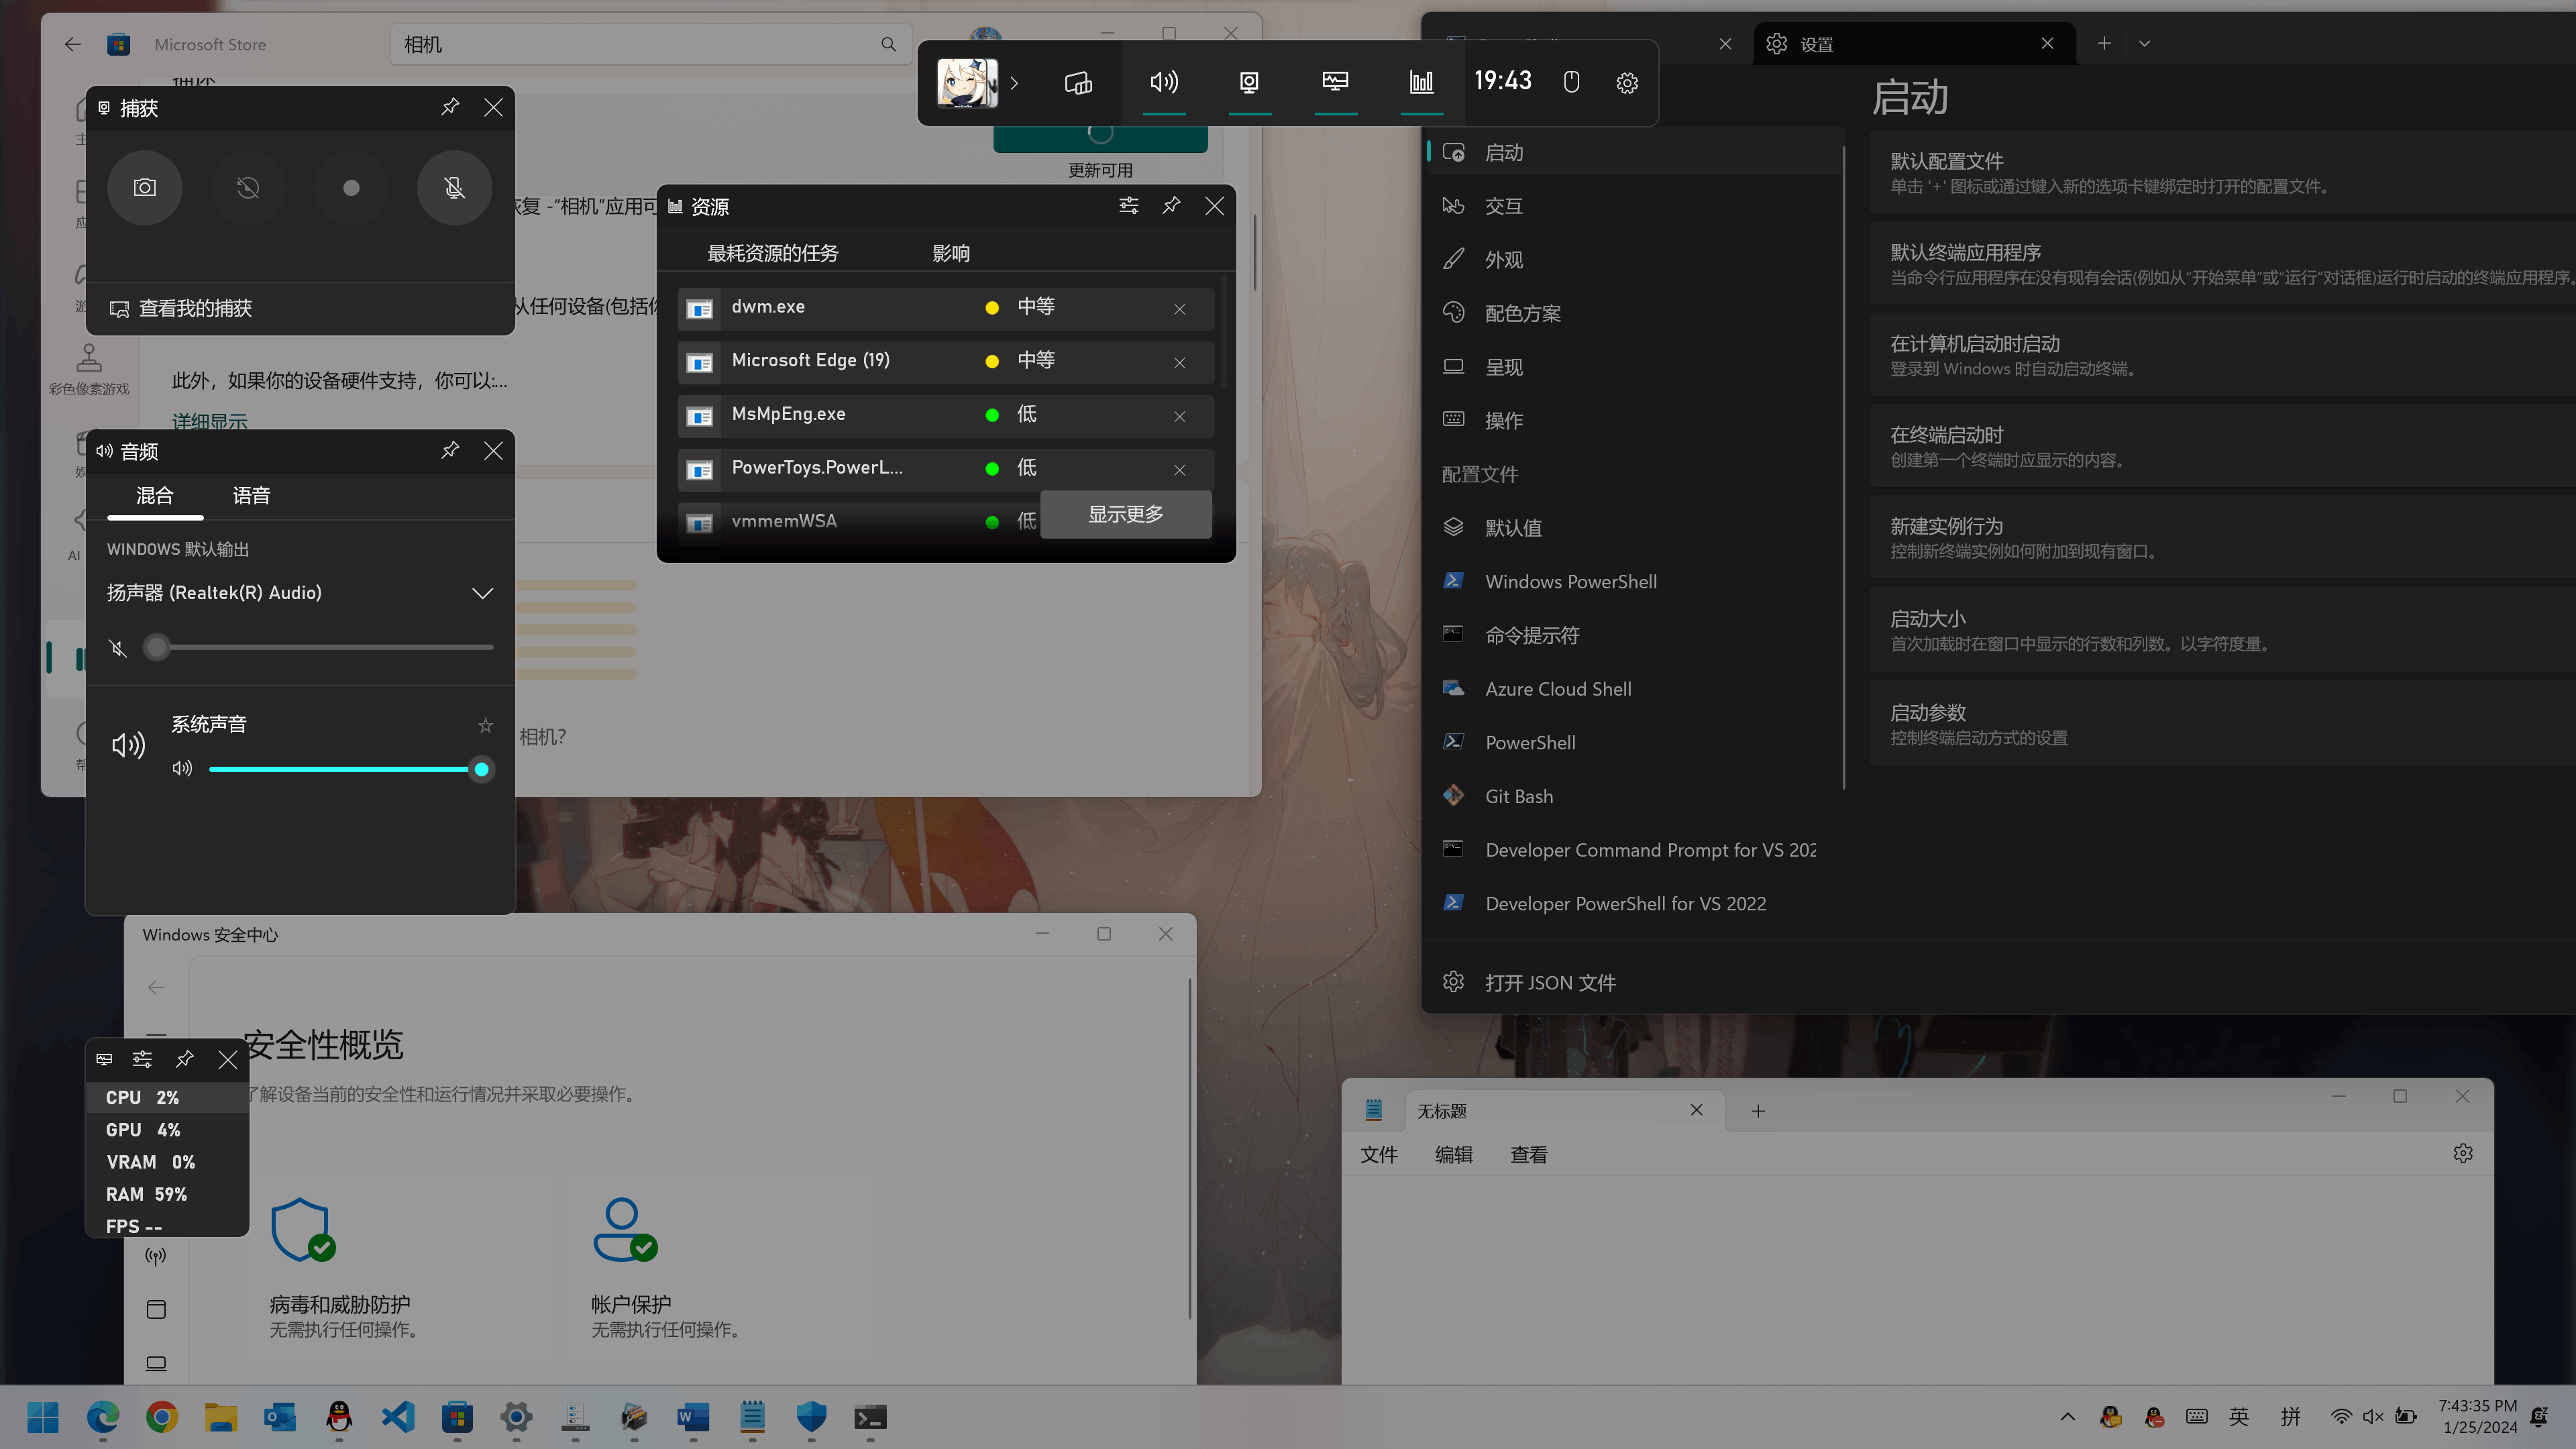Select 配色方案 in the Terminal settings
The image size is (2576, 1449).
[x=1522, y=313]
